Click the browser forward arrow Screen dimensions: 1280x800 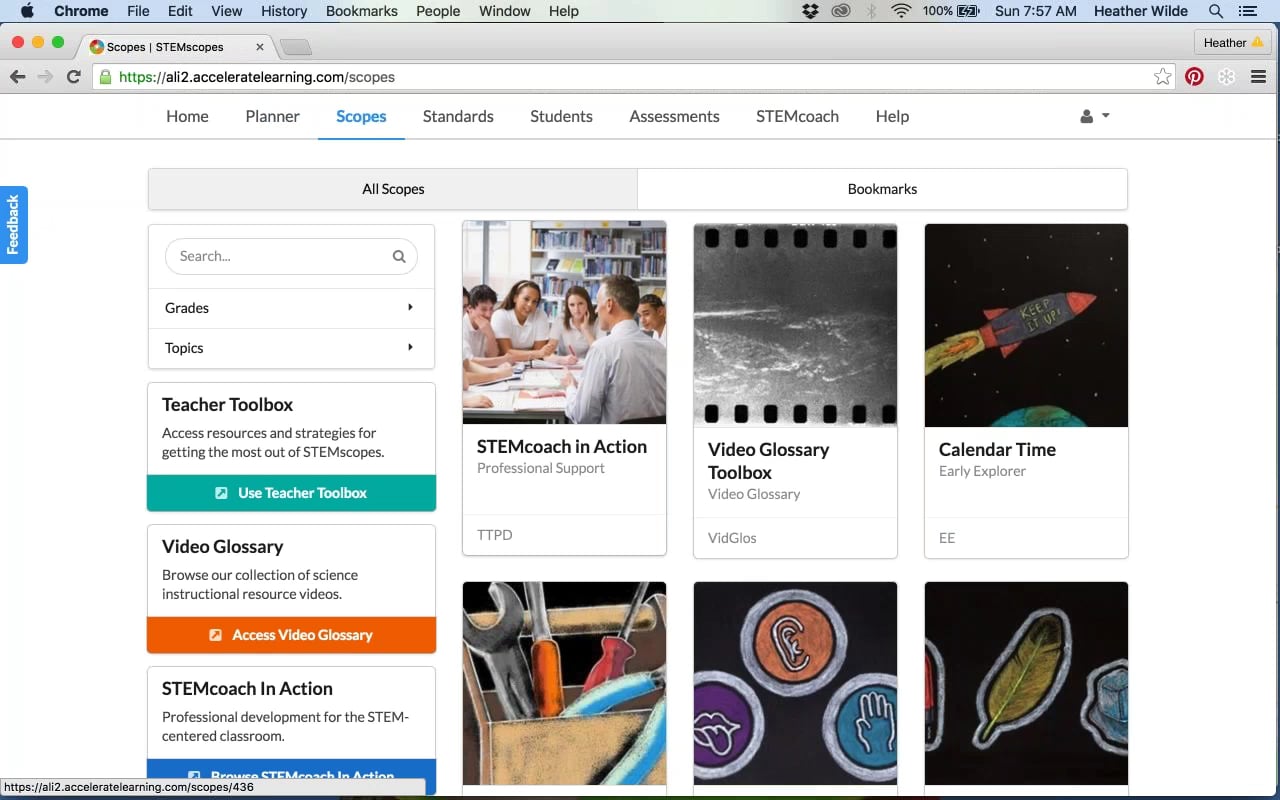[x=45, y=77]
